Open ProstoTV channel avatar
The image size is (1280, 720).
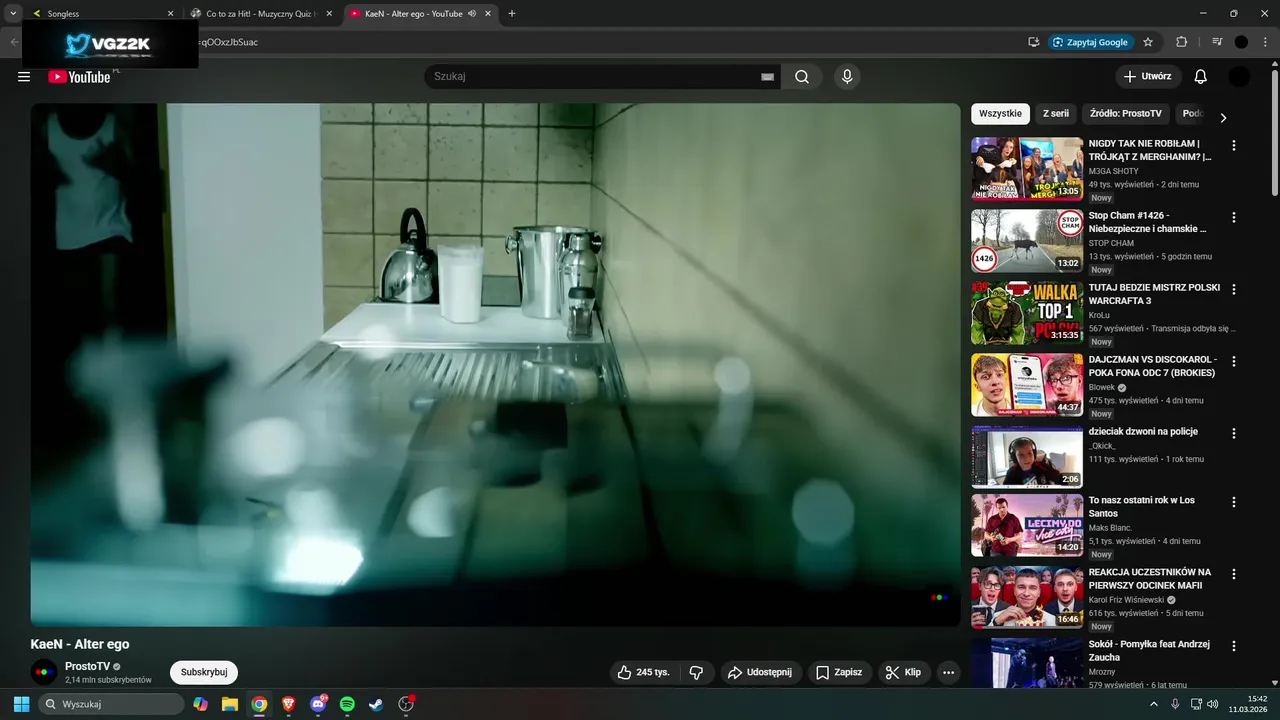[44, 672]
